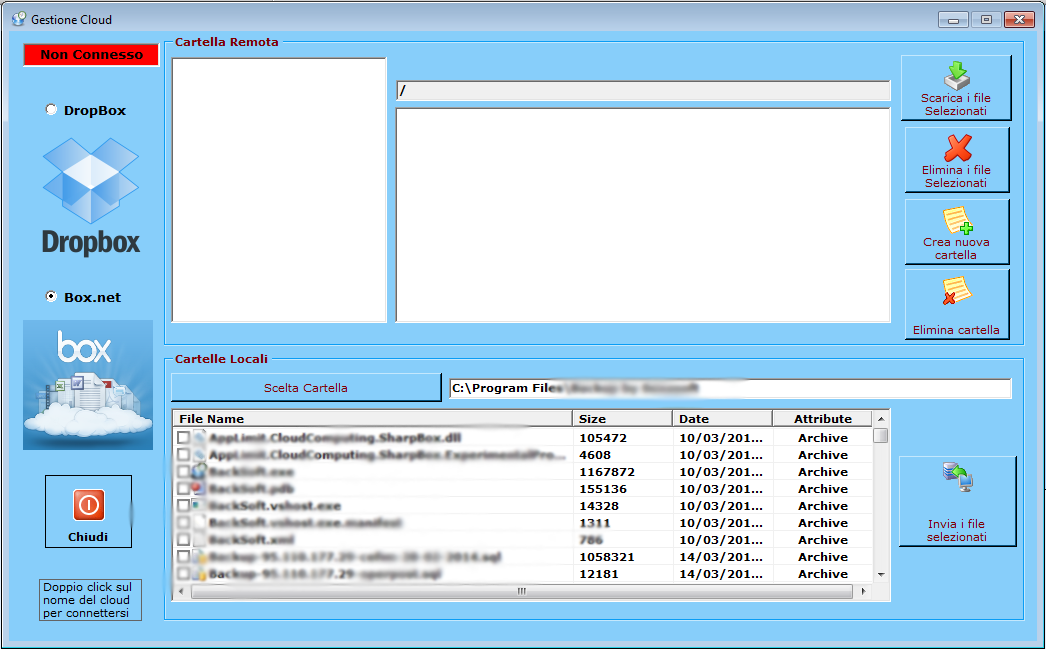The height and width of the screenshot is (649, 1046).
Task: Click the "Doppio click sul nome del cloud" hint
Action: (x=90, y=600)
